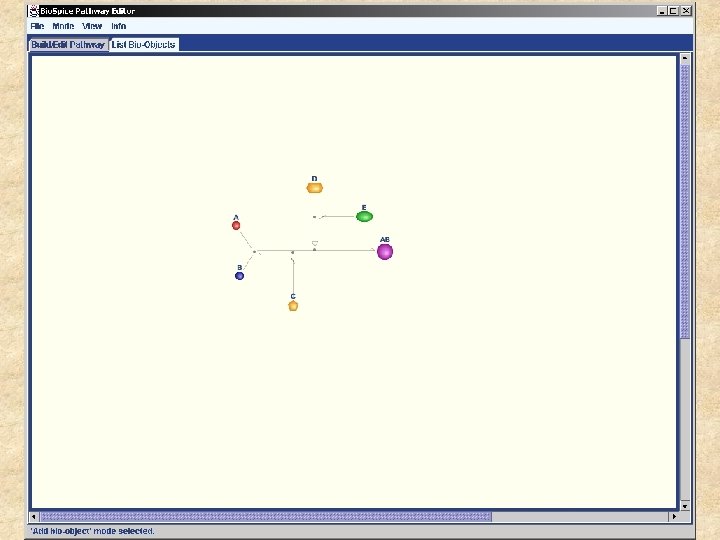The image size is (720, 540).
Task: Open the Mode menu
Action: (x=63, y=26)
